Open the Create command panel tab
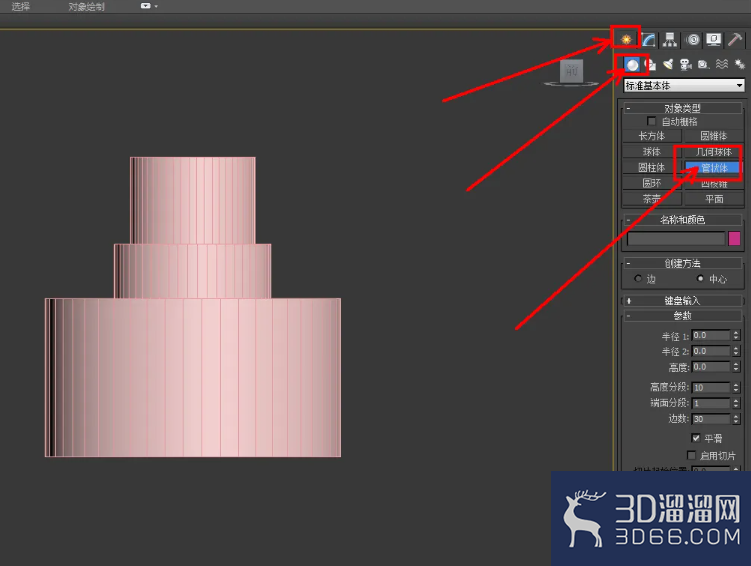The width and height of the screenshot is (751, 566). click(626, 39)
